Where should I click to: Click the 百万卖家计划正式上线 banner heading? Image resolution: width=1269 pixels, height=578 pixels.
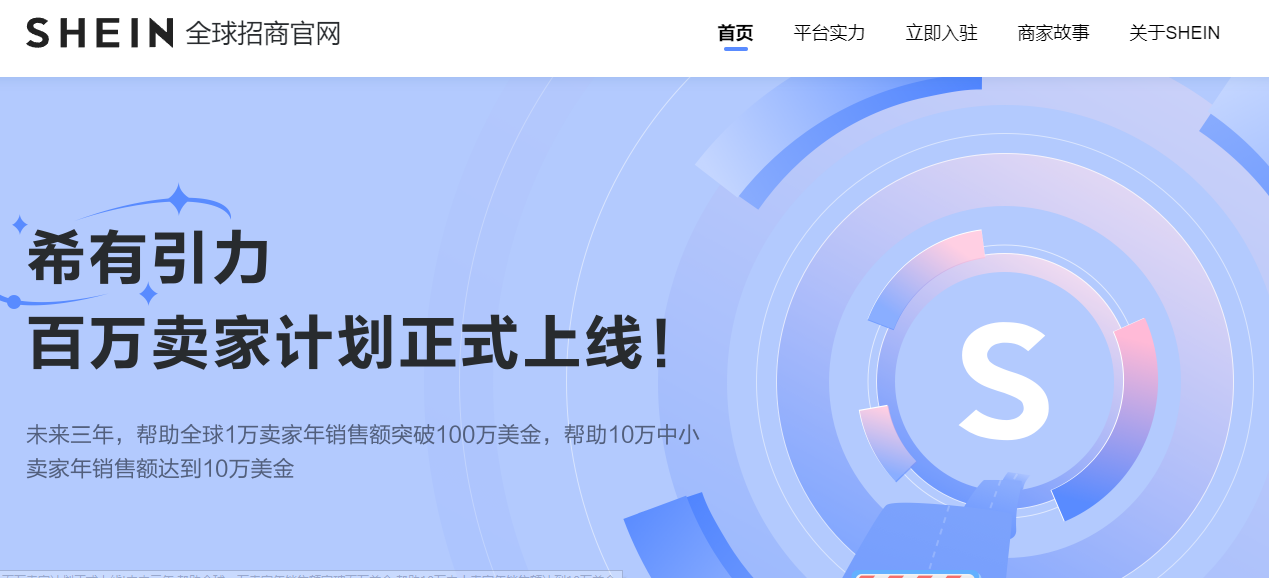click(x=349, y=343)
